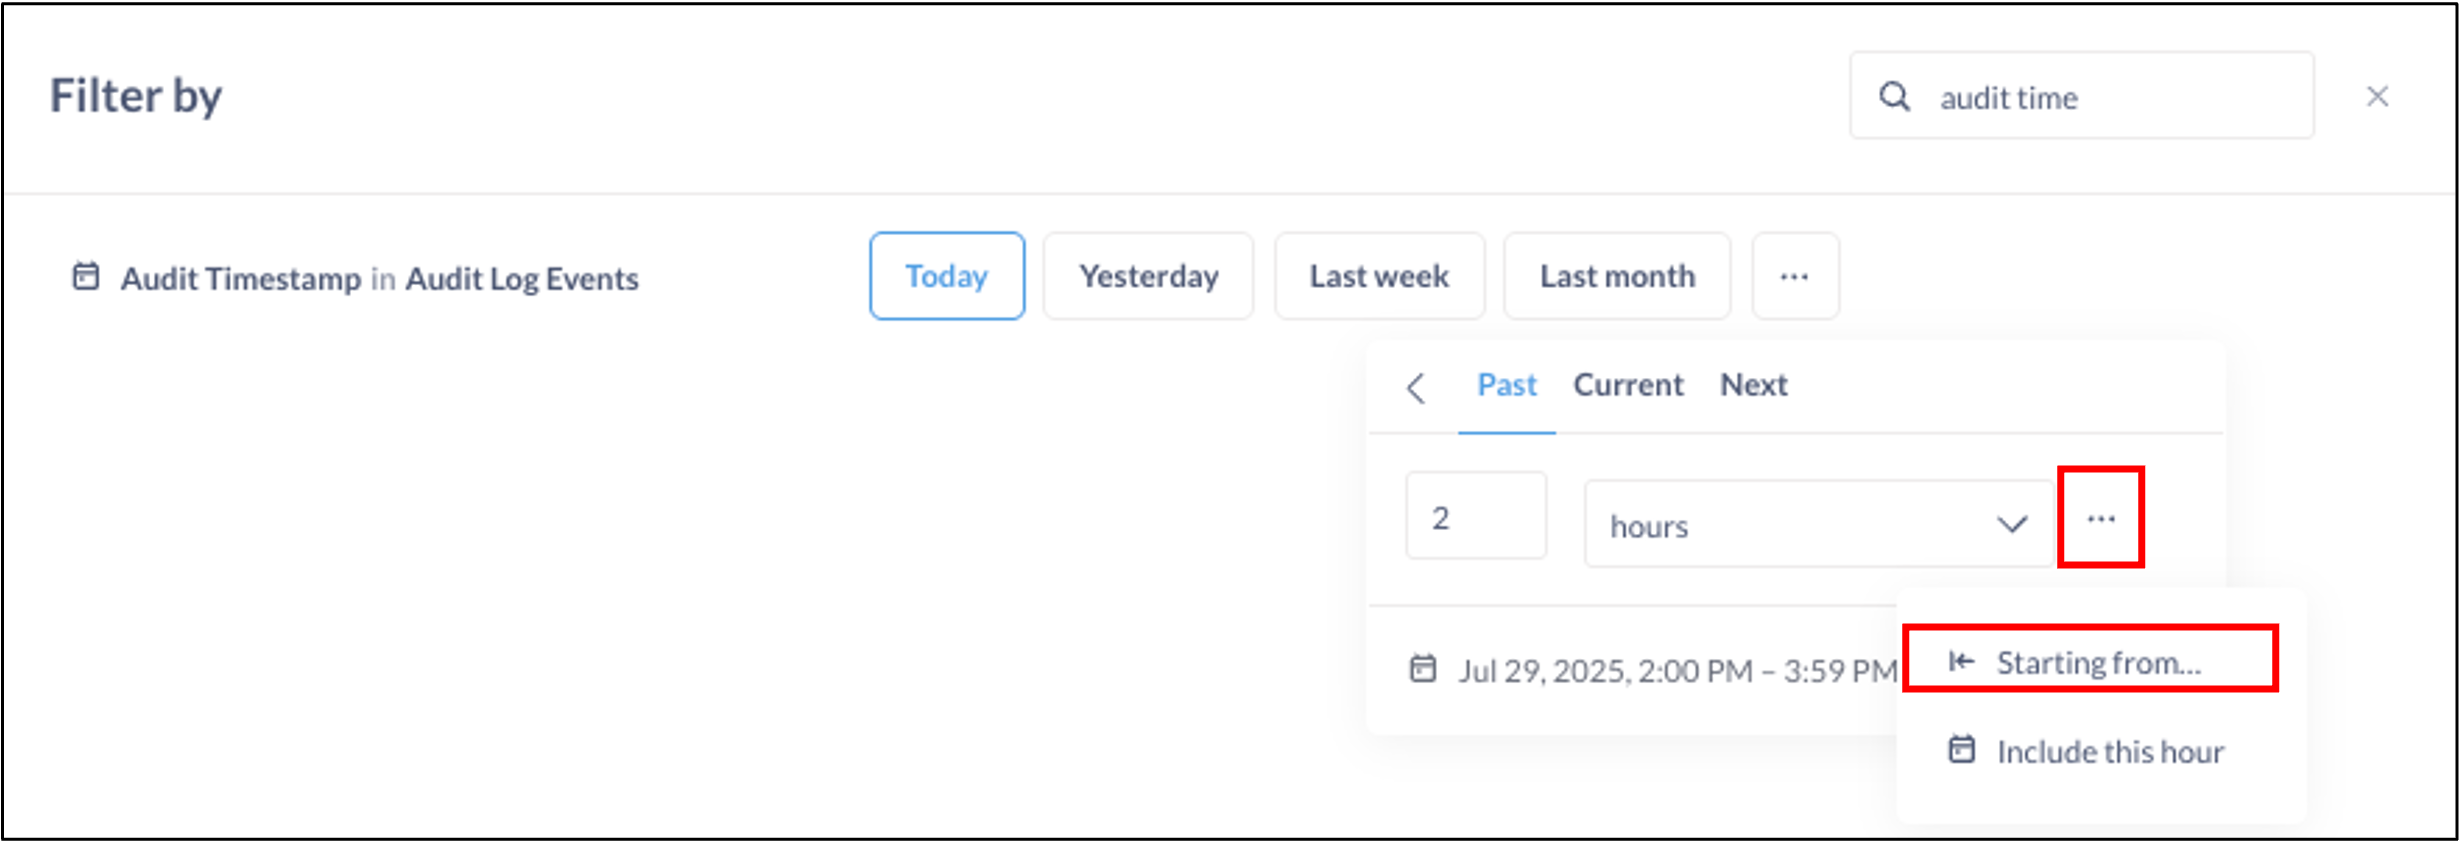Viewport: 2461px width, 843px height.
Task: Click the calendar icon beside the date range
Action: pos(1422,669)
